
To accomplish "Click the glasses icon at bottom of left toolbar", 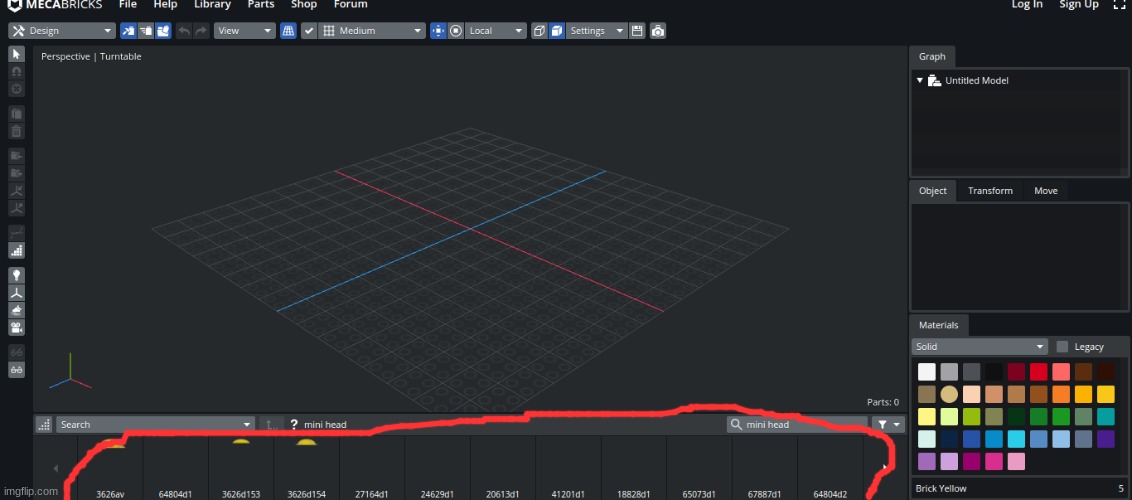I will (17, 369).
